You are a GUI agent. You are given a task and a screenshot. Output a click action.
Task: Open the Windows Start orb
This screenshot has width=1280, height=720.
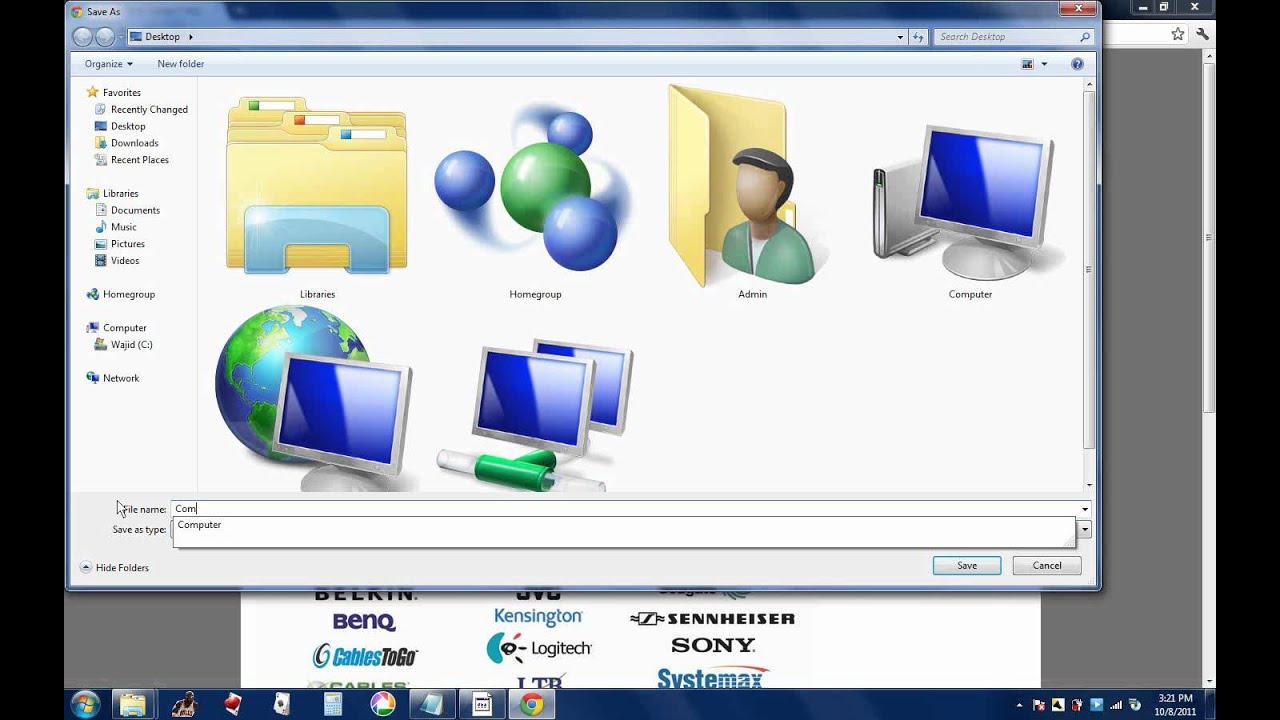coord(85,704)
